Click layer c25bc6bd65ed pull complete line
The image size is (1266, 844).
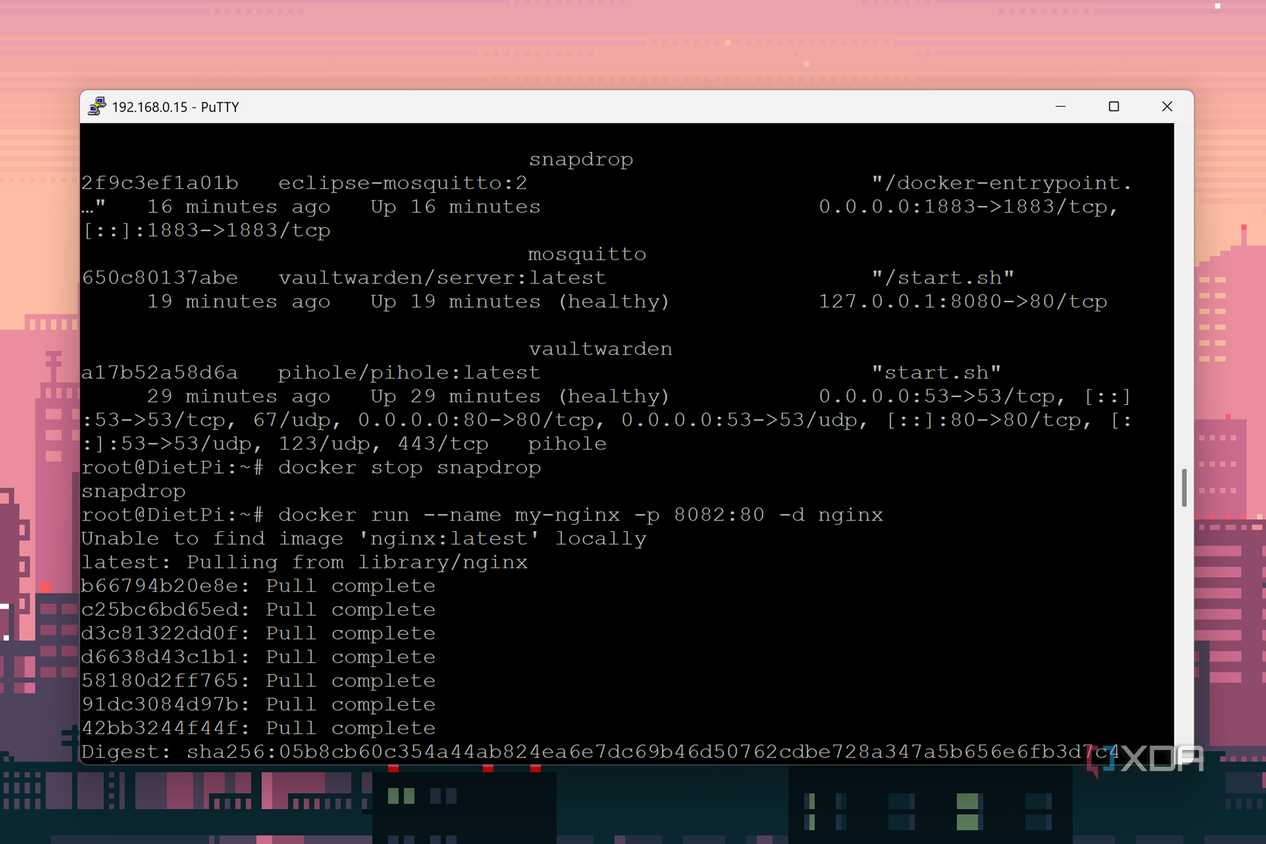pos(258,610)
